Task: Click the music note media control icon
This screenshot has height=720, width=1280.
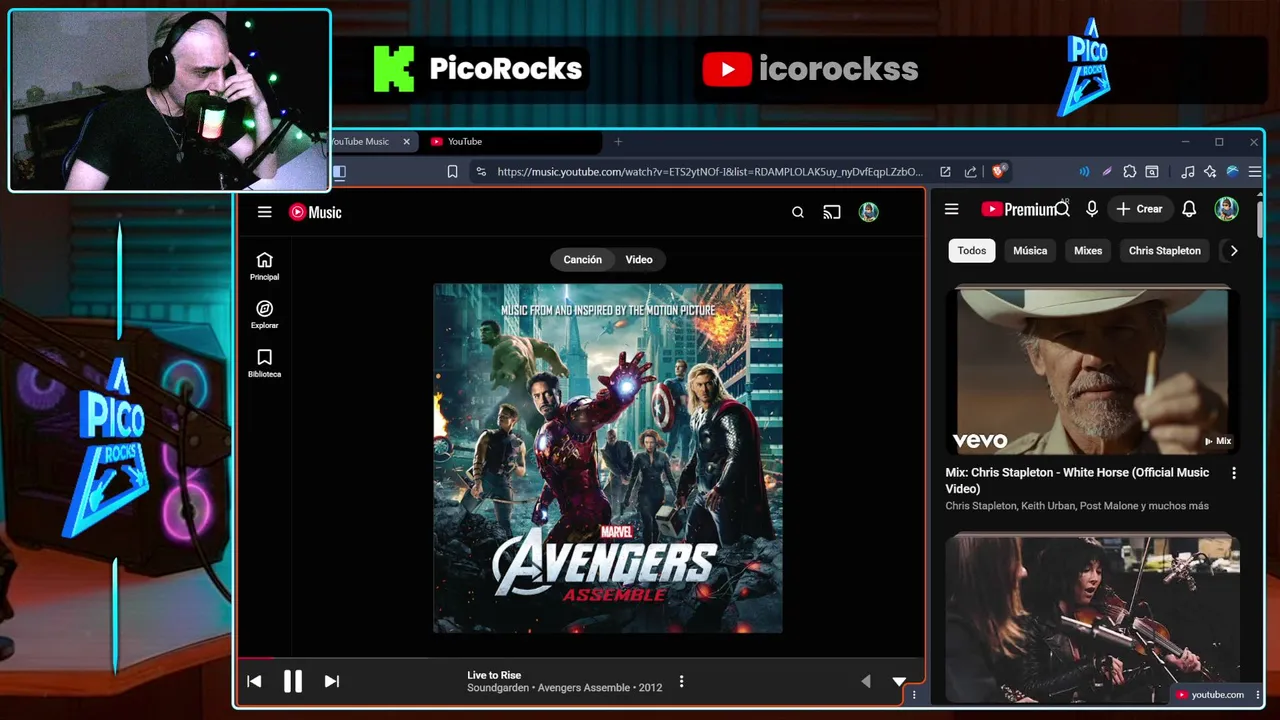Action: pyautogui.click(x=1187, y=172)
